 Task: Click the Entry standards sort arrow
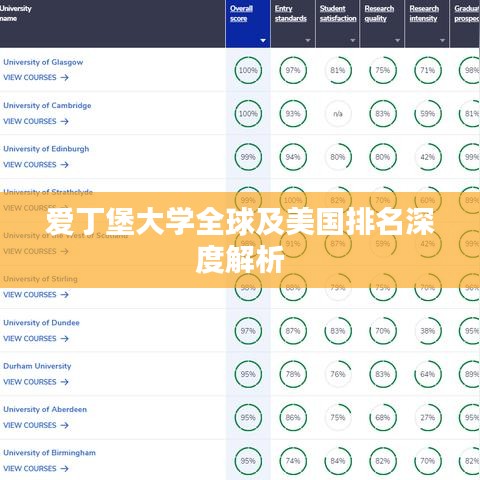point(308,40)
